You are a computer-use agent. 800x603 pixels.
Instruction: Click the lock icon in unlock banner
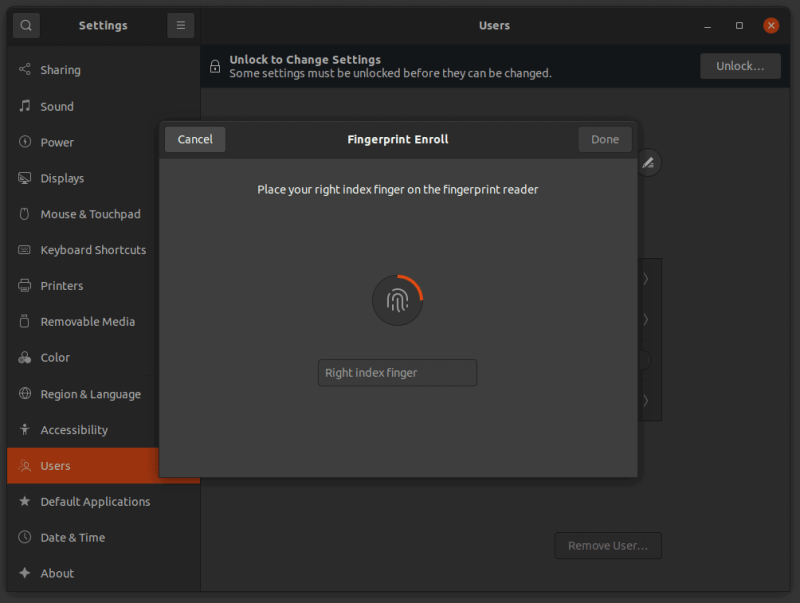coord(215,66)
